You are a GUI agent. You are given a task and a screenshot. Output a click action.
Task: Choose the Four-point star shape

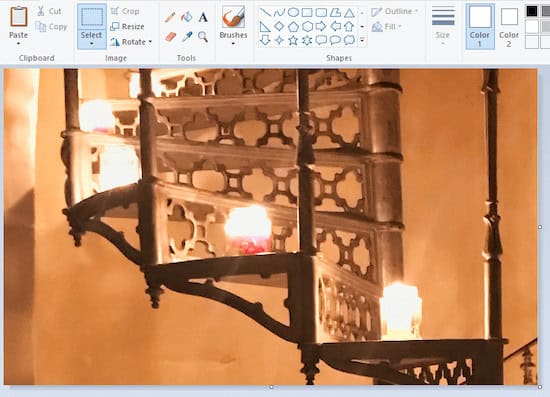click(x=279, y=40)
